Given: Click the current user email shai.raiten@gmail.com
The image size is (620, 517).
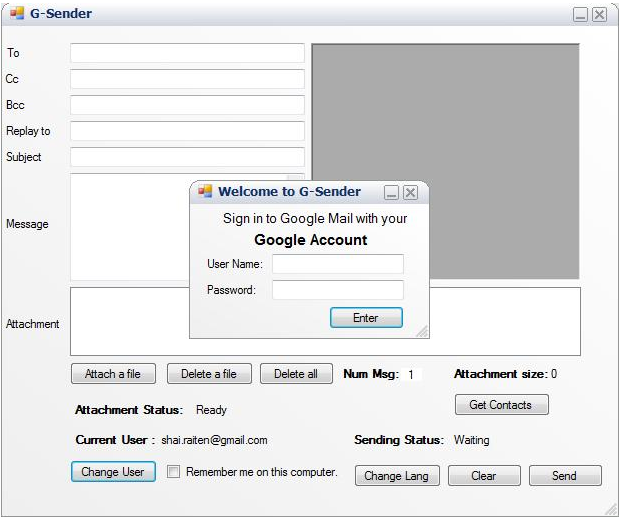Looking at the screenshot, I should pos(214,440).
